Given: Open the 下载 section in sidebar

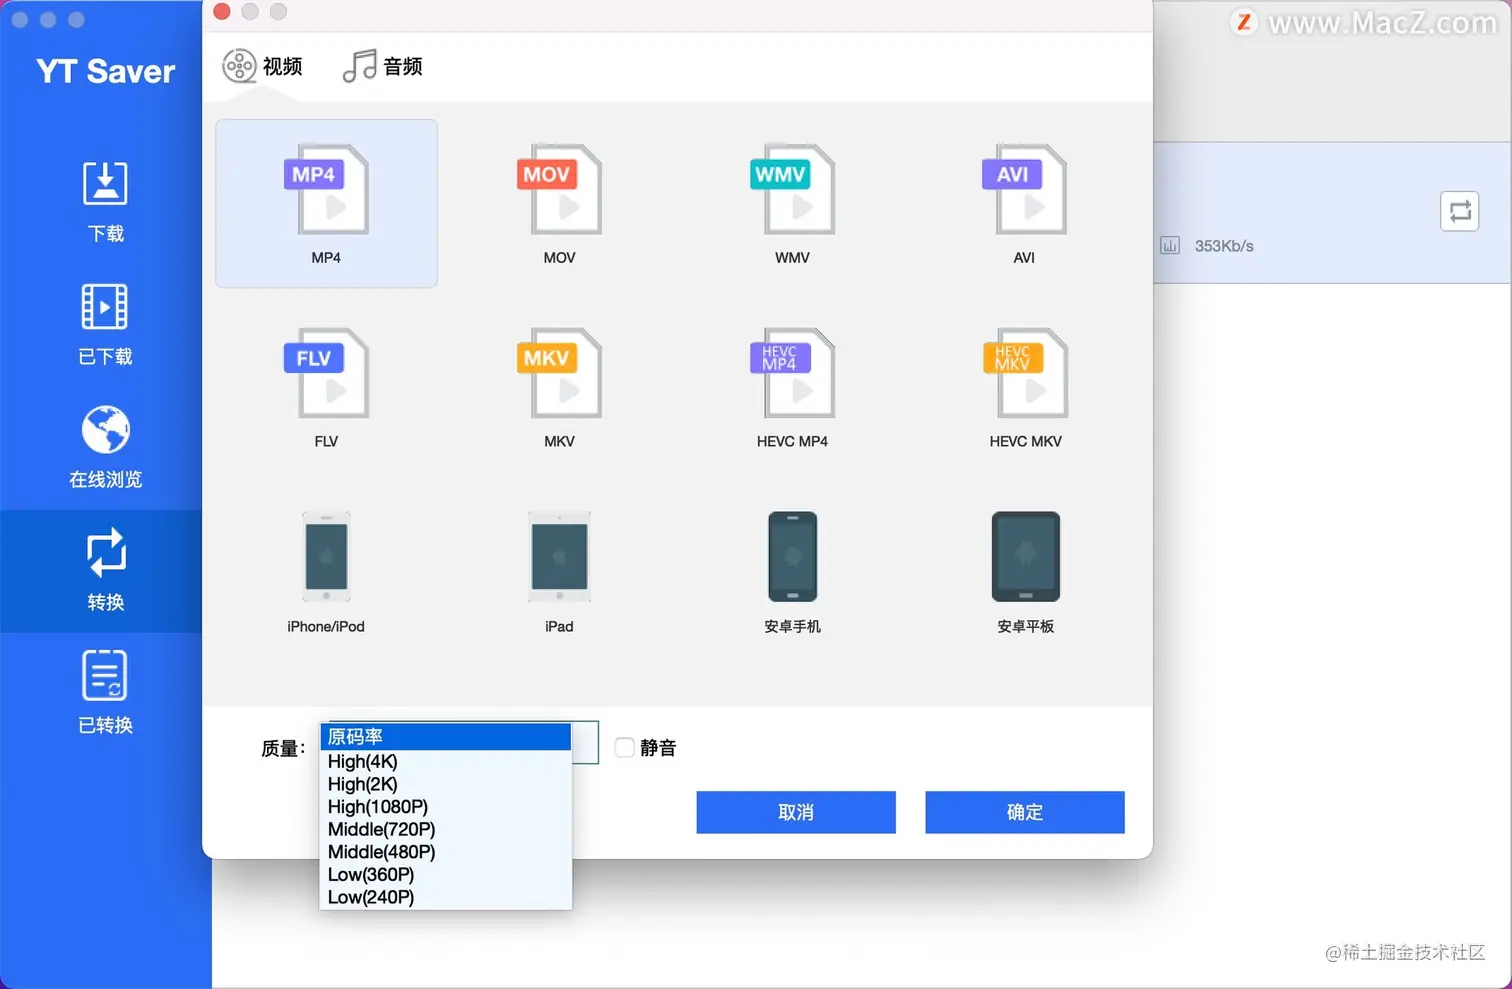Looking at the screenshot, I should pos(105,202).
